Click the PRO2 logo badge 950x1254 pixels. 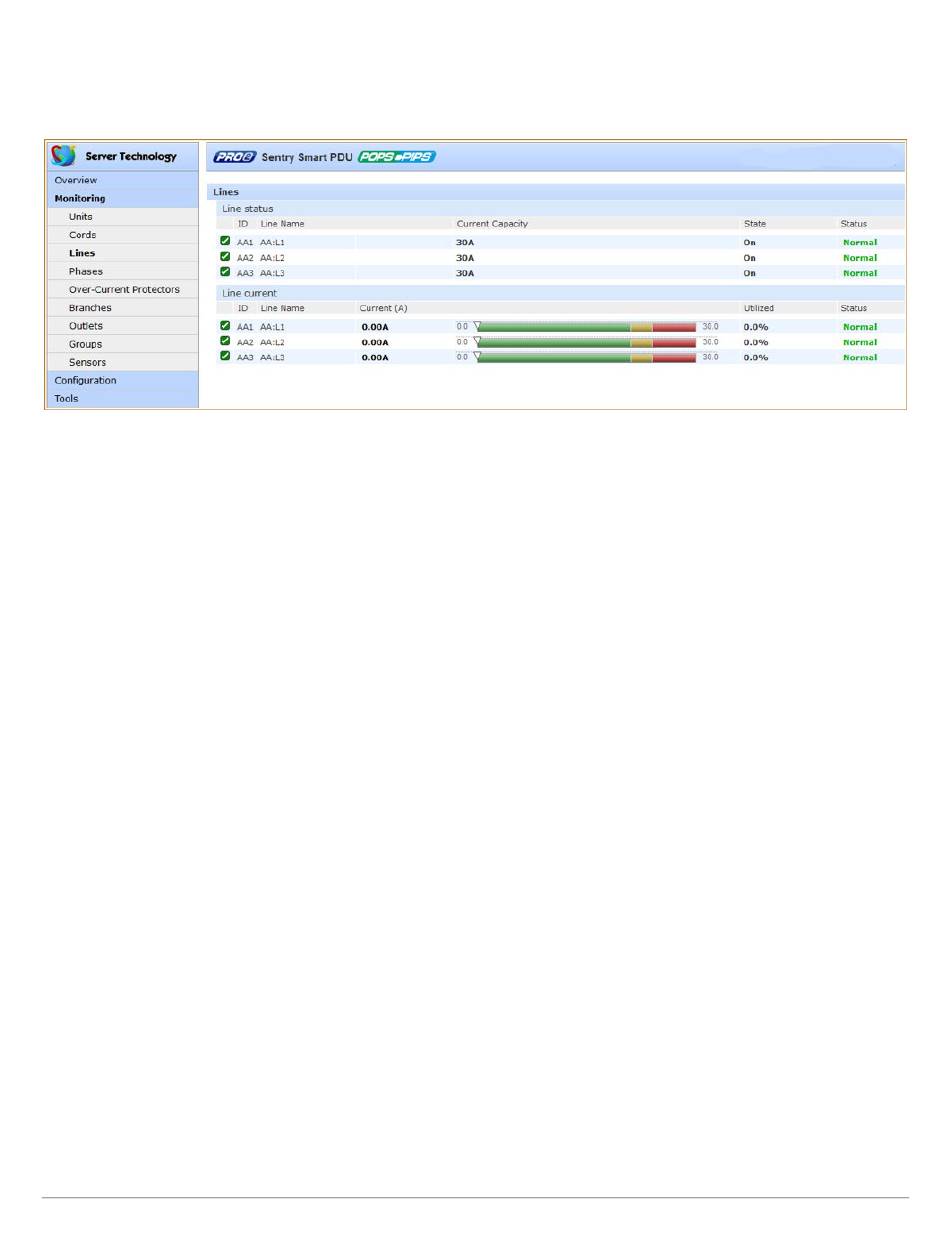coord(235,157)
